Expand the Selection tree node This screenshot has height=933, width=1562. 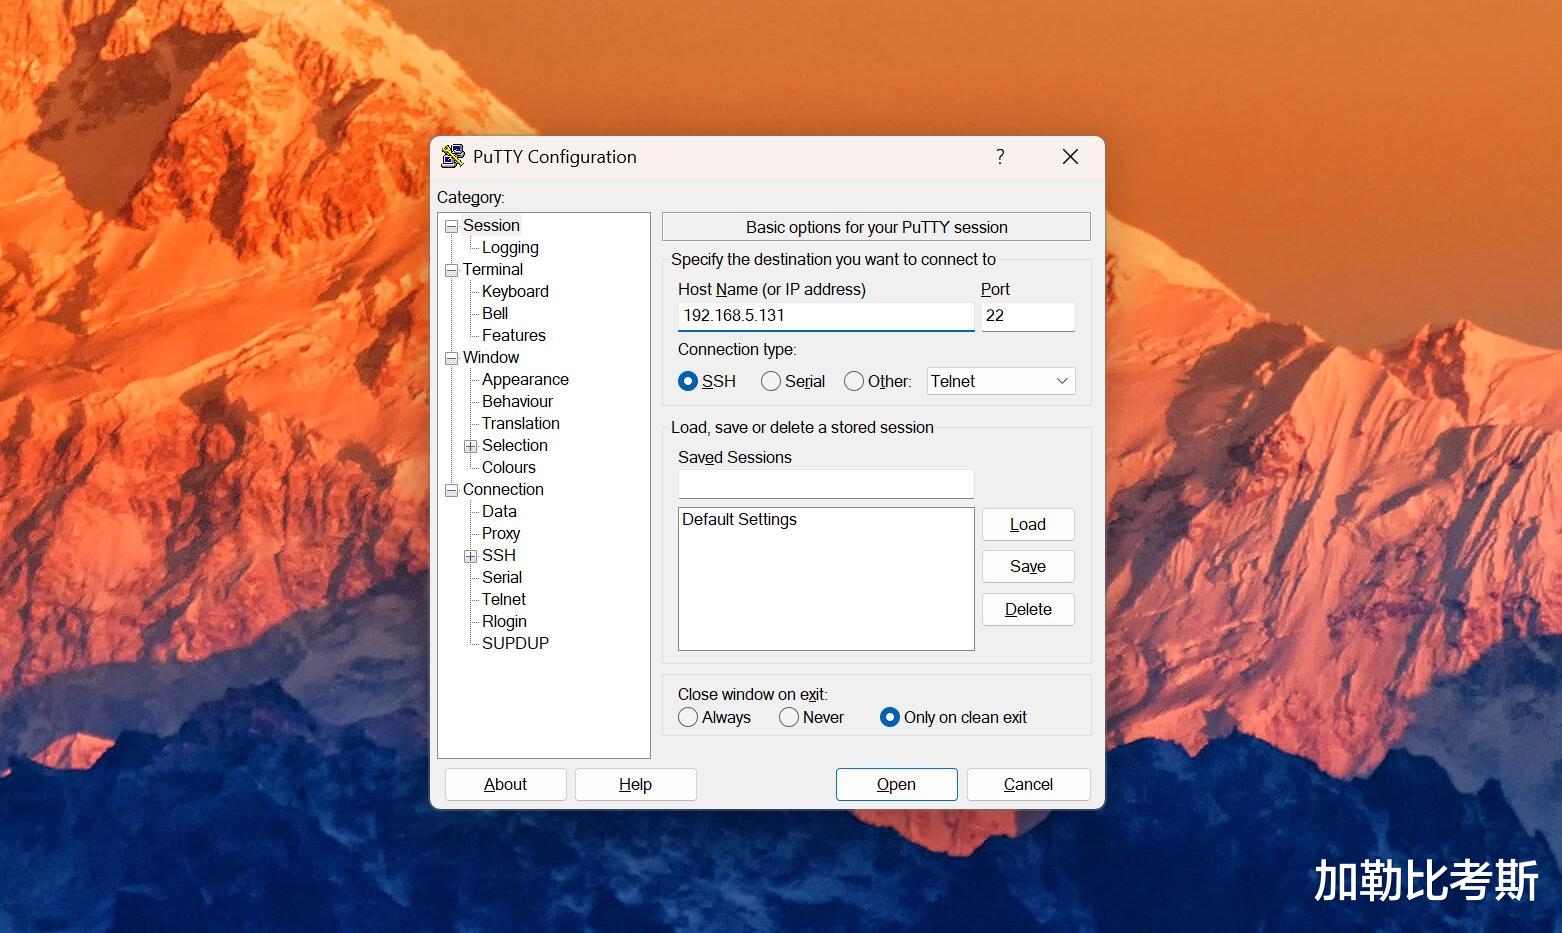[470, 446]
